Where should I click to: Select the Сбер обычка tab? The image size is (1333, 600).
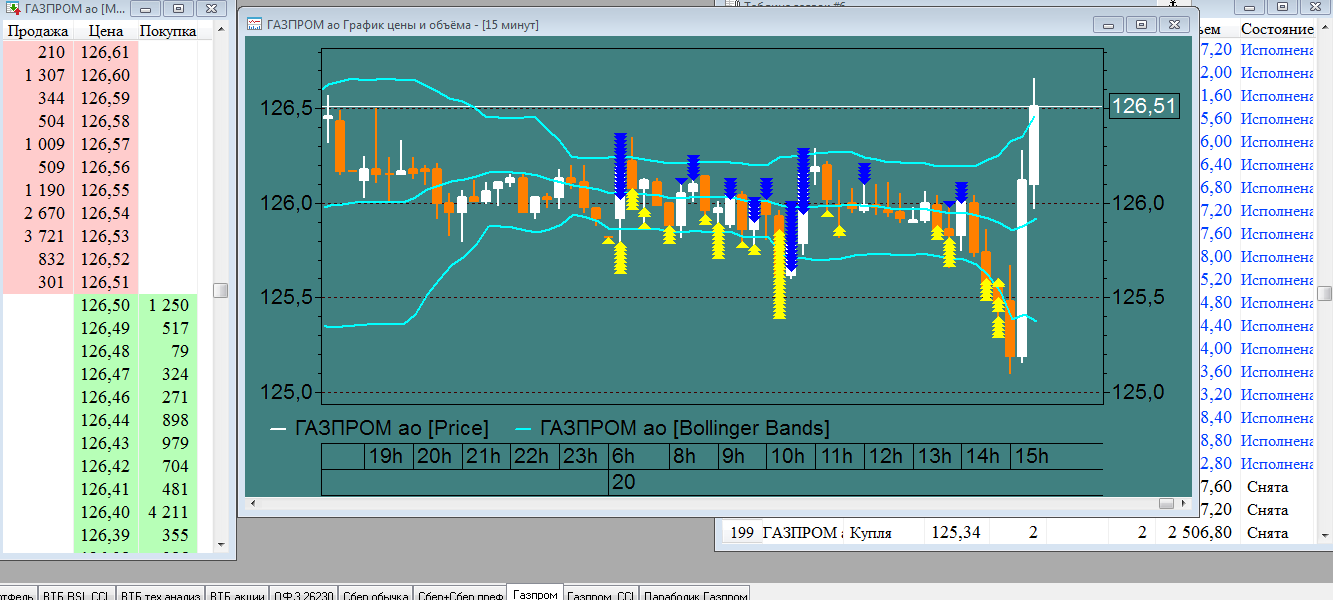(x=375, y=595)
